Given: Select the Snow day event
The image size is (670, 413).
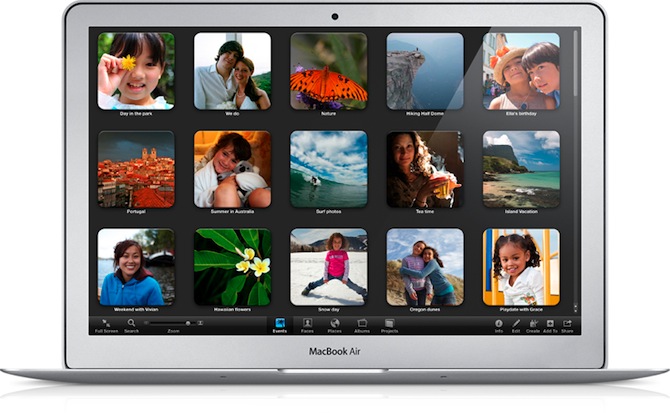Looking at the screenshot, I should click(x=329, y=267).
